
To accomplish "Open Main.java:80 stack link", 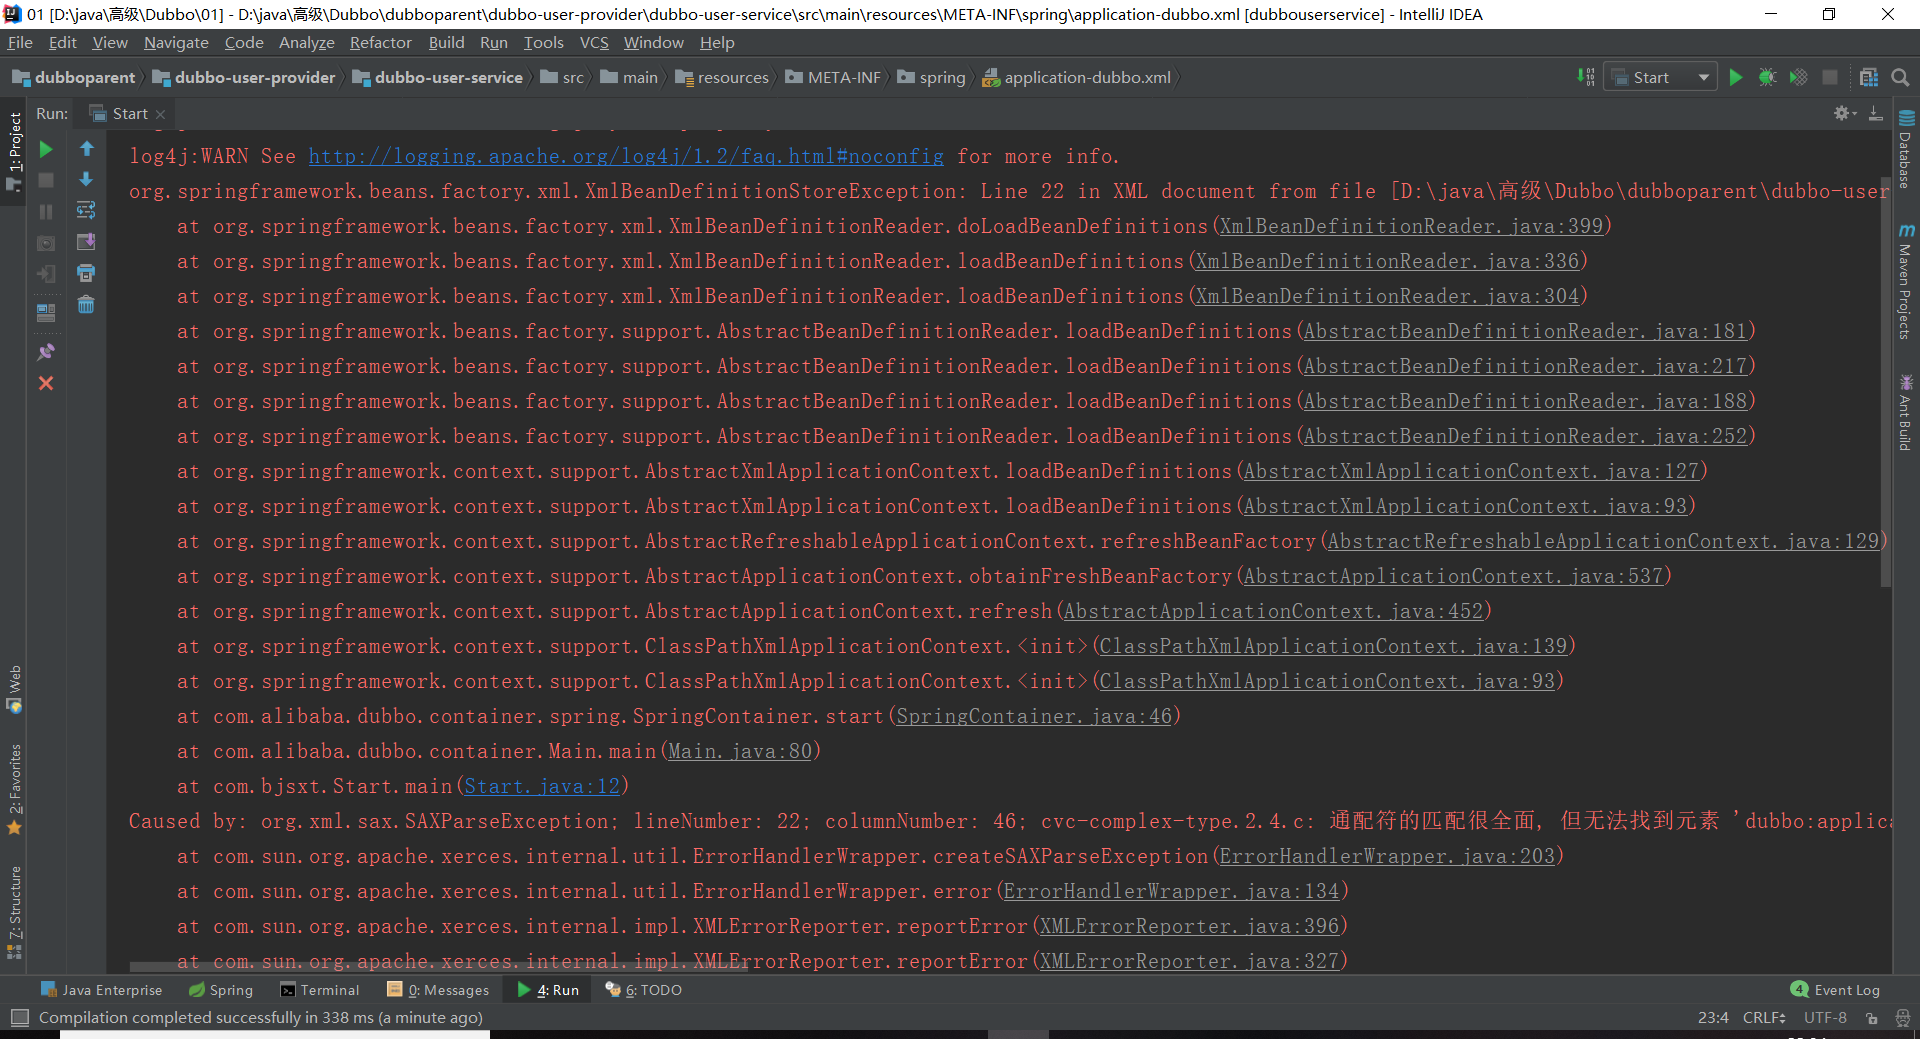I will [740, 751].
